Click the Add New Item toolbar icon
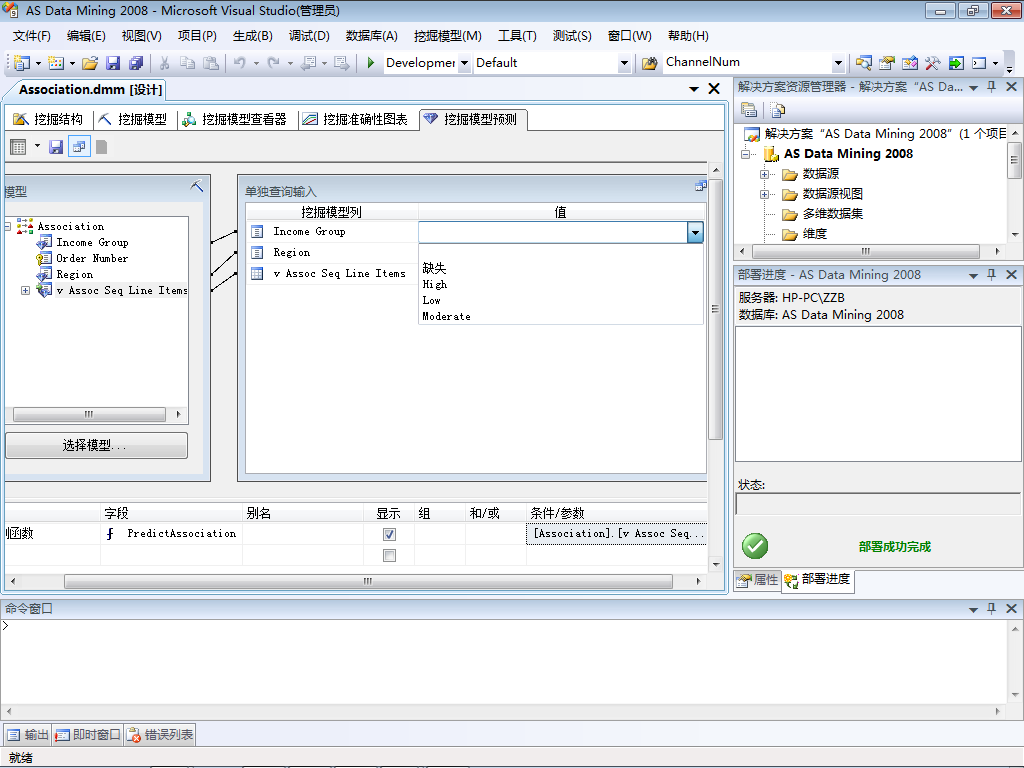 (x=56, y=63)
